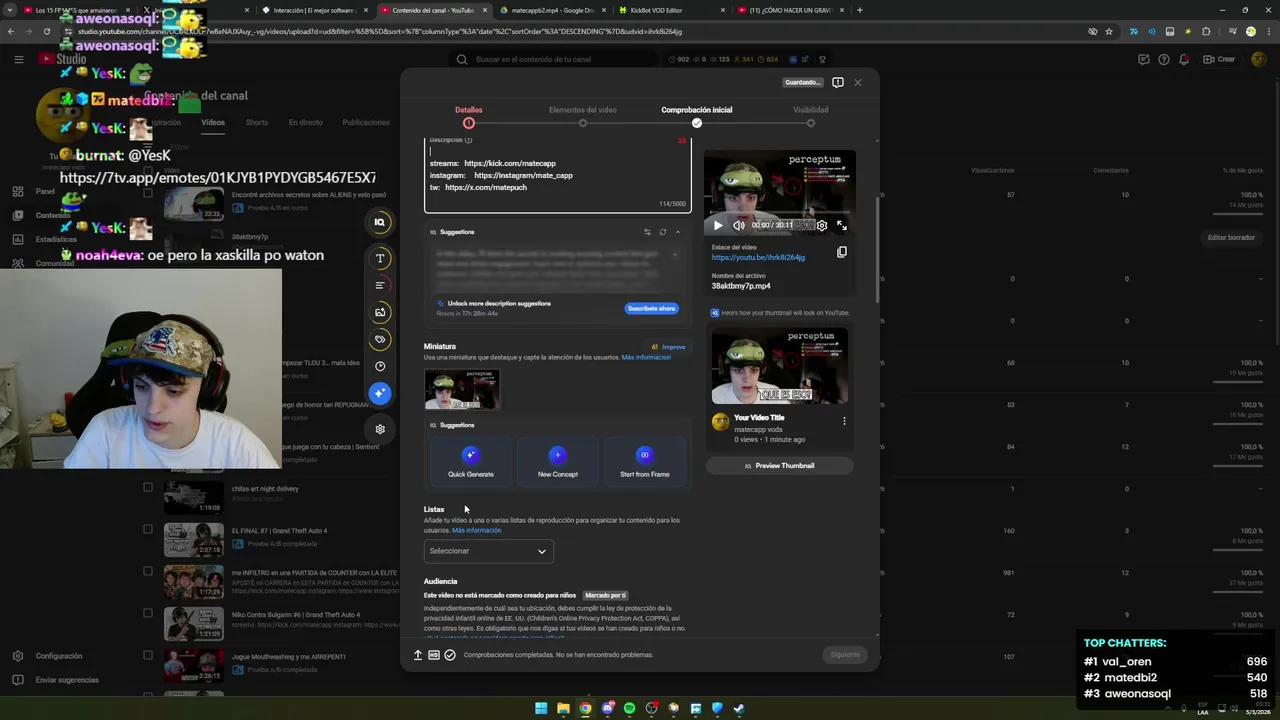Click the upload status arrow icon at the dialog bottom
This screenshot has width=1280, height=720.
pos(418,655)
